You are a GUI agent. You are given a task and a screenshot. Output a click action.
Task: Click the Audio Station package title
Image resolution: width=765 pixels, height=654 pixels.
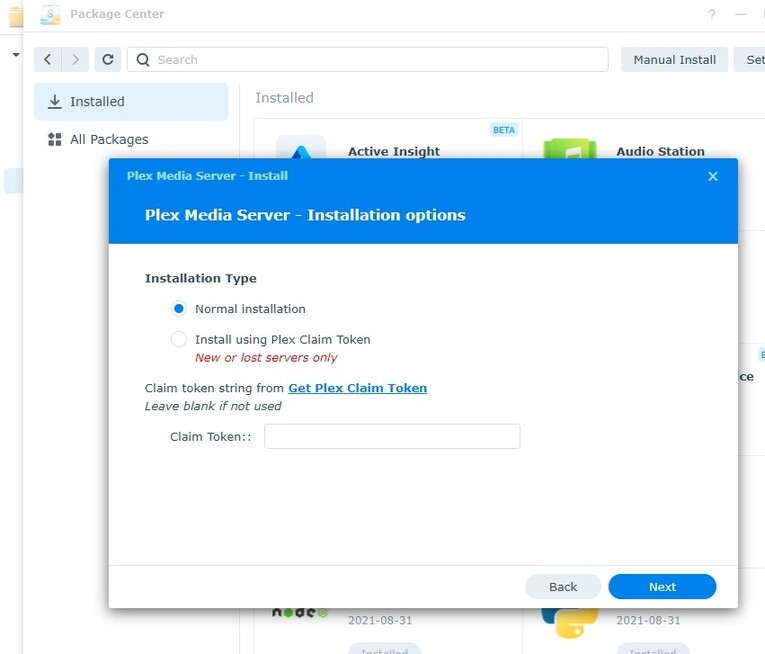pyautogui.click(x=660, y=151)
